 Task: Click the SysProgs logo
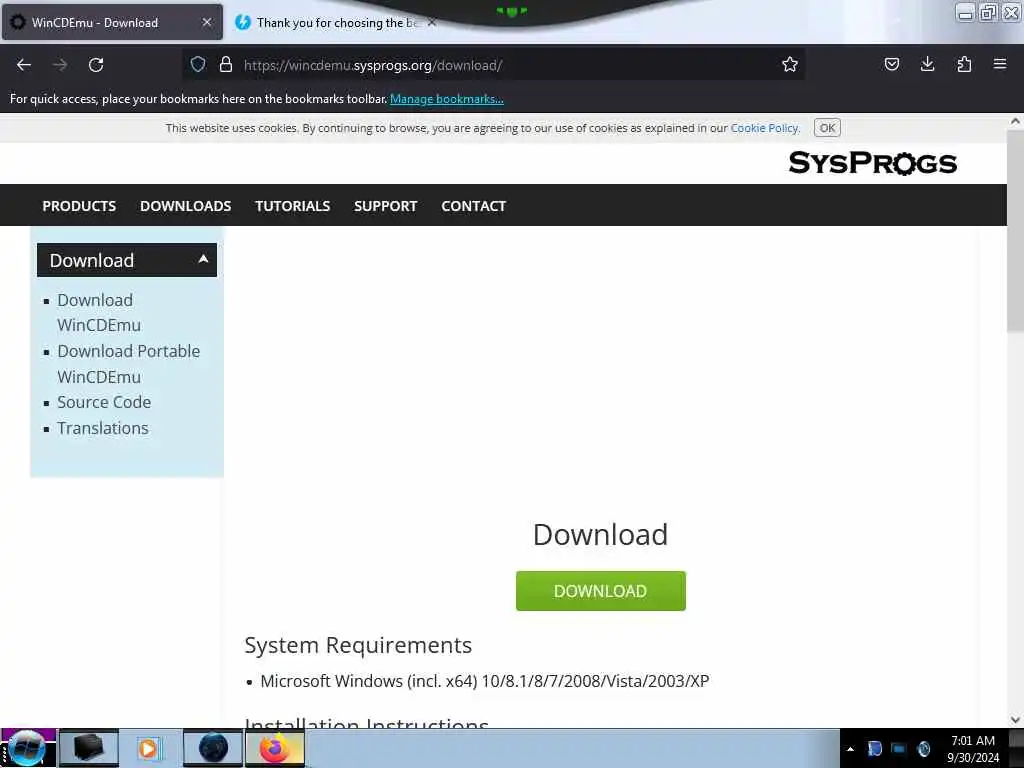[x=872, y=163]
